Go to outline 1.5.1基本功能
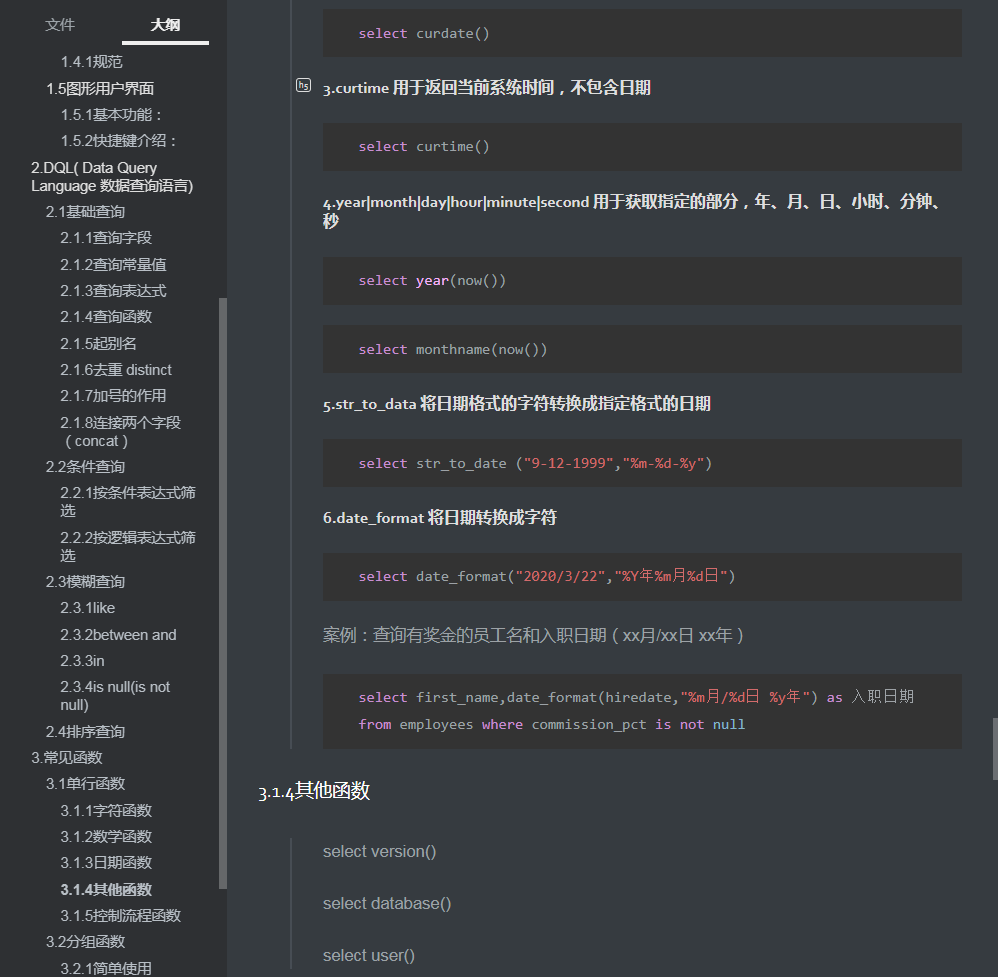Viewport: 998px width, 977px height. 111,115
